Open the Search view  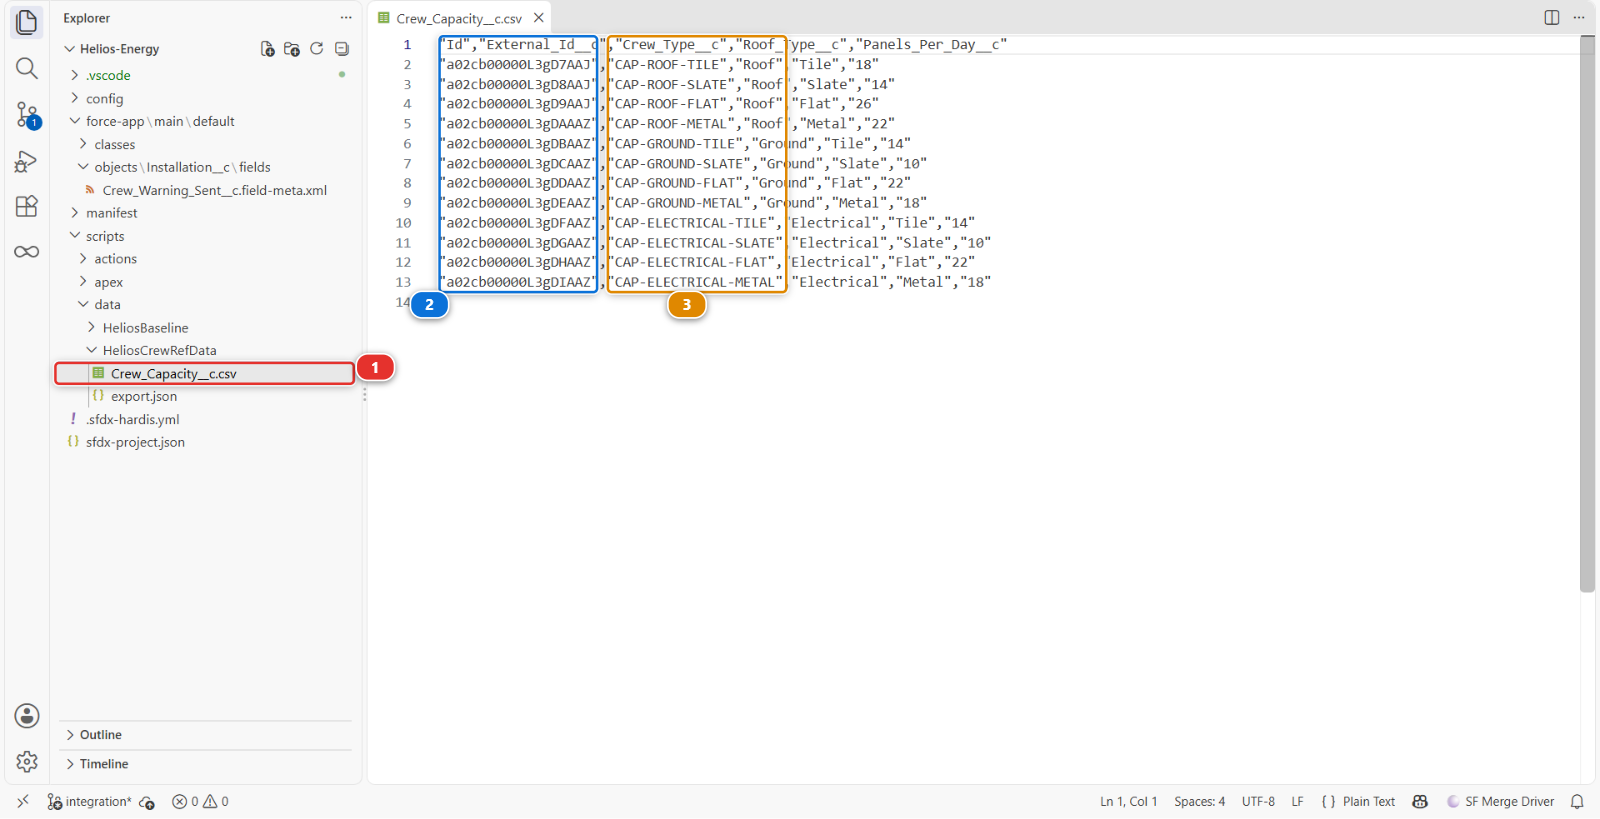point(27,68)
